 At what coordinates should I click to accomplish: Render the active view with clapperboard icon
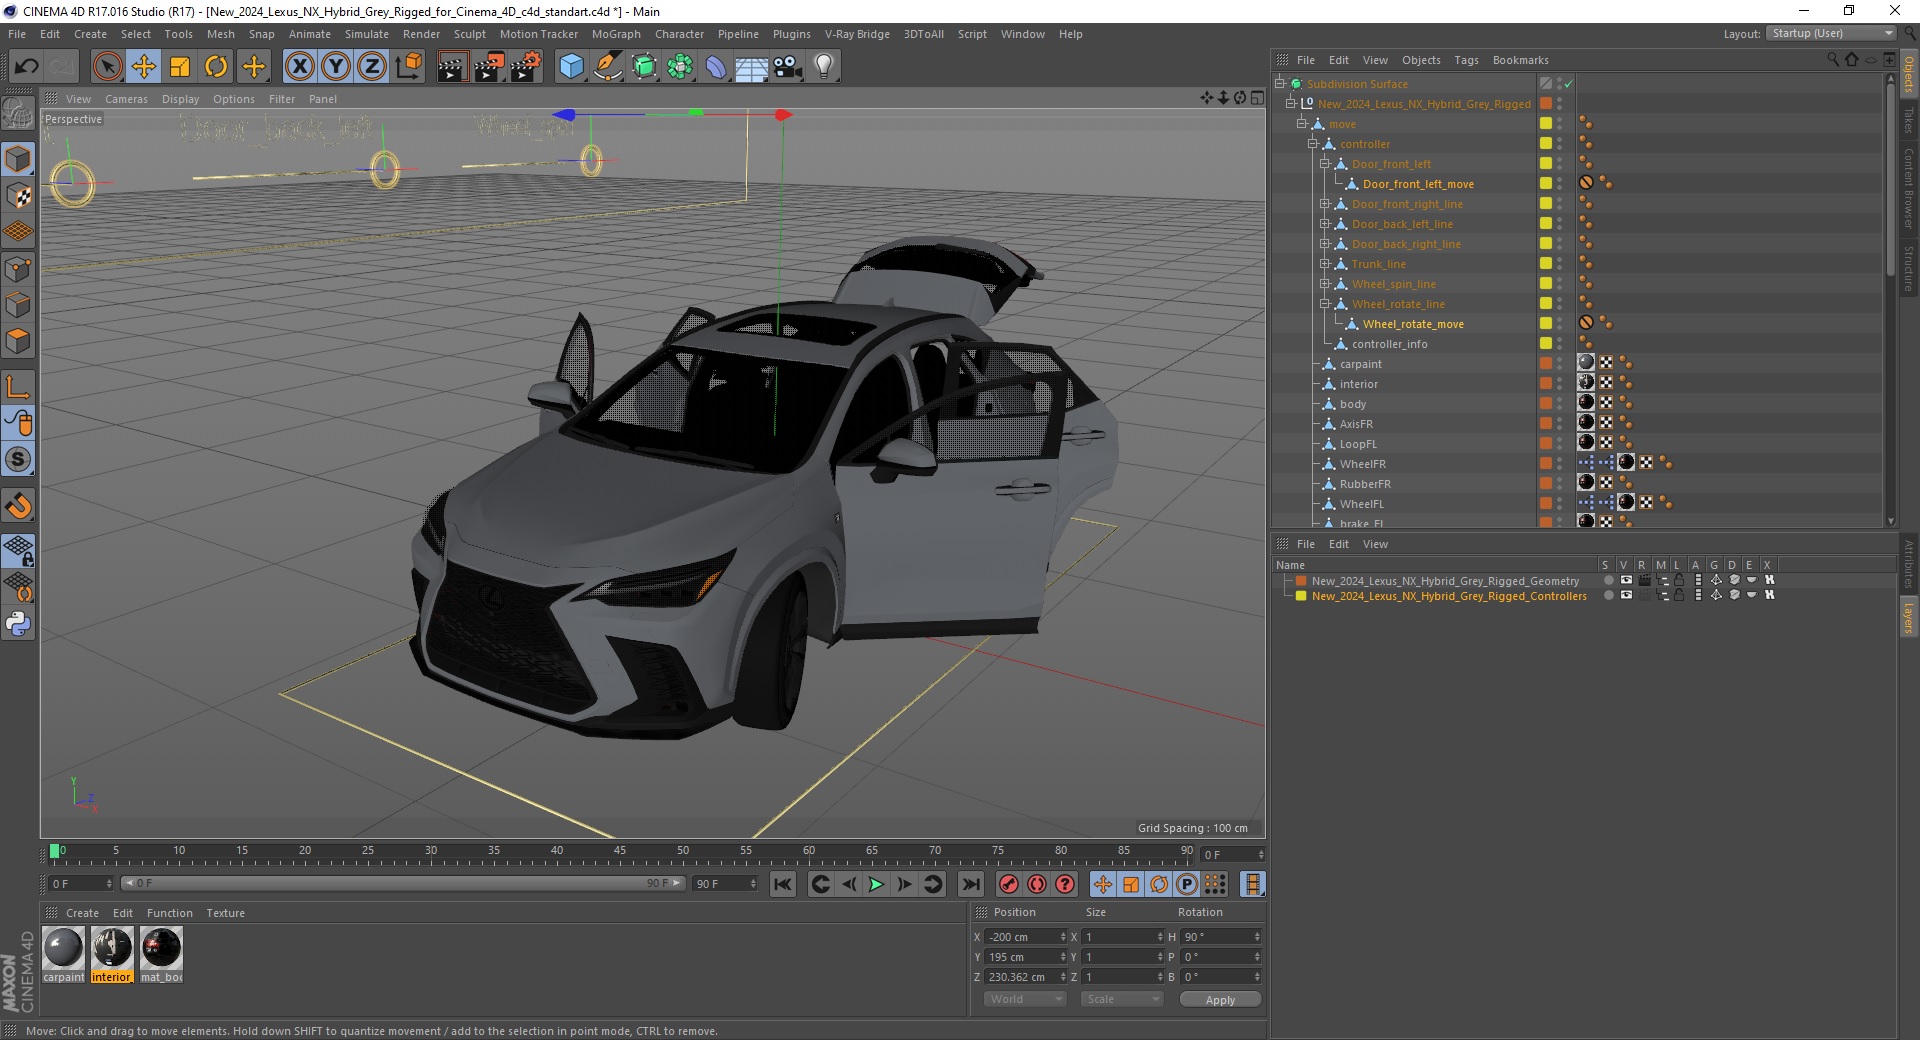[452, 67]
